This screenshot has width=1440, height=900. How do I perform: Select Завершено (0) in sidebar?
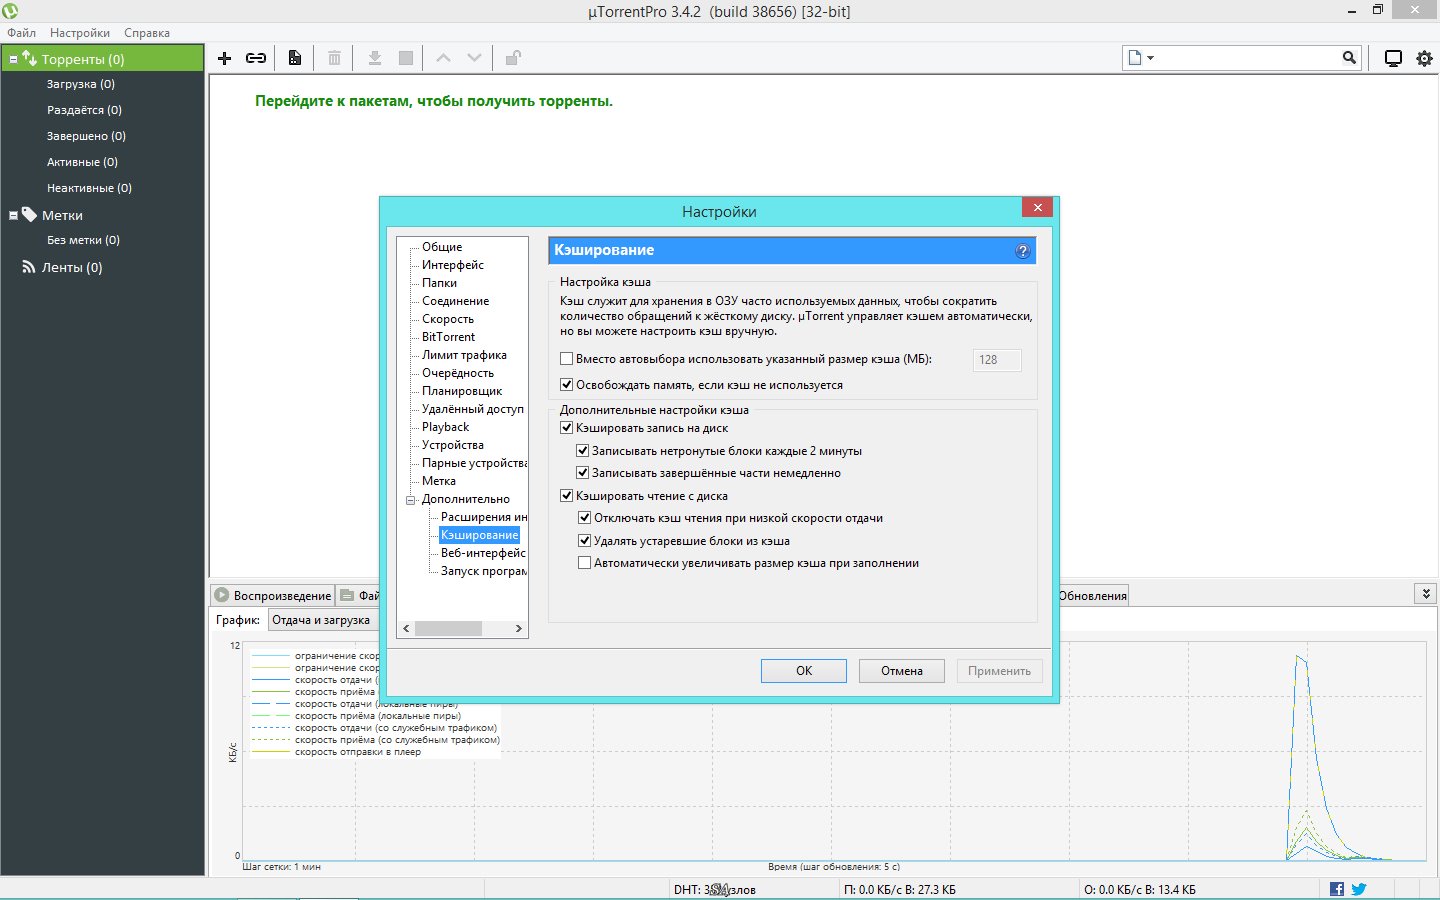pyautogui.click(x=86, y=136)
